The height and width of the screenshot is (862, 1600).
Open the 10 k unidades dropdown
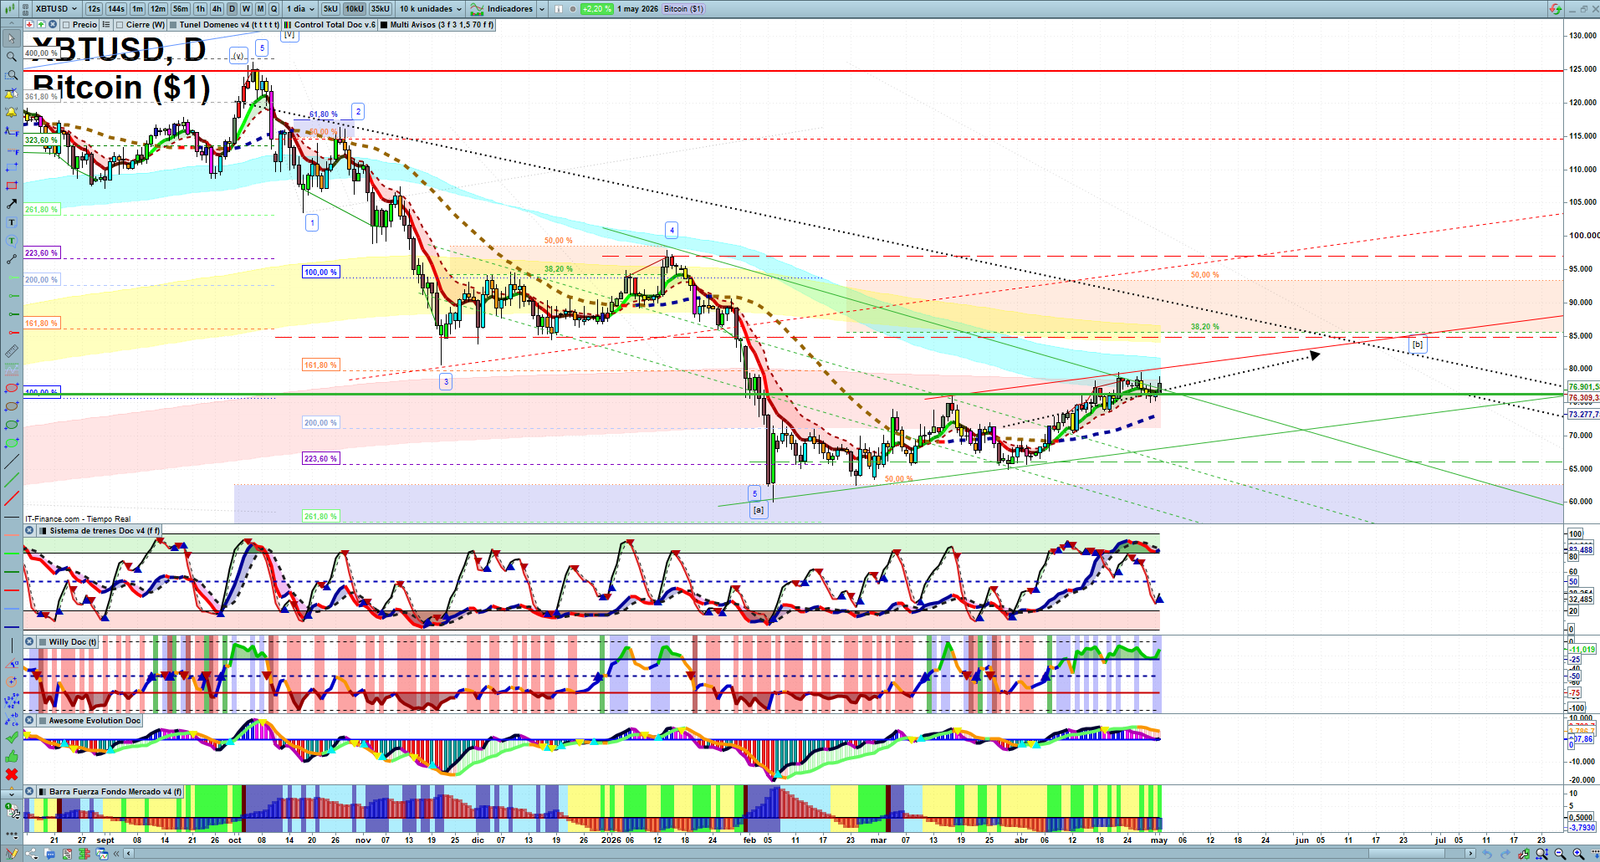tap(431, 9)
